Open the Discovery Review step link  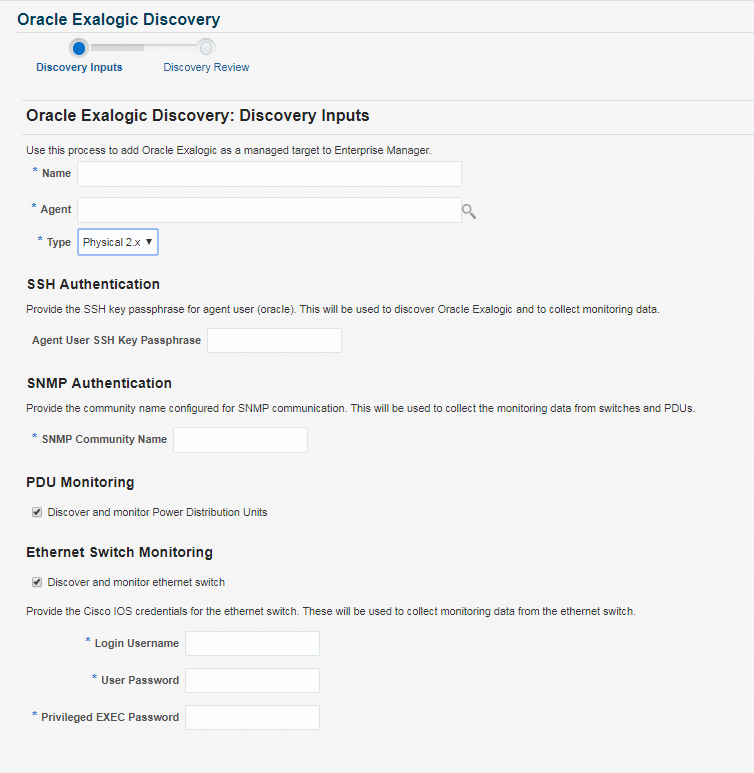point(206,67)
